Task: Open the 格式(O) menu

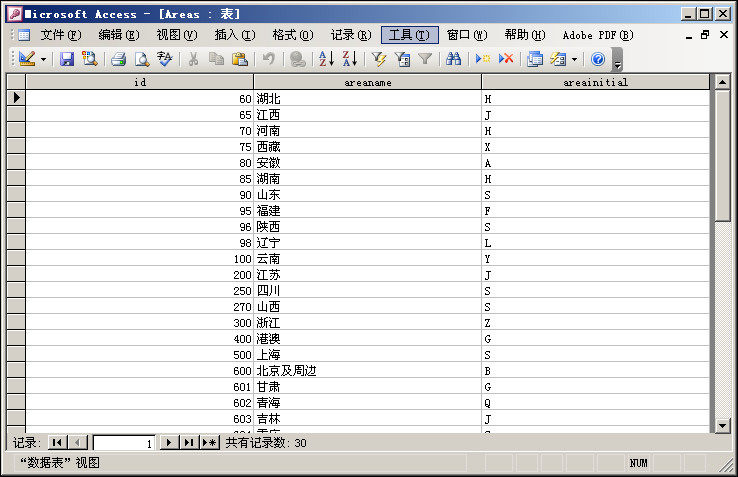Action: (293, 35)
